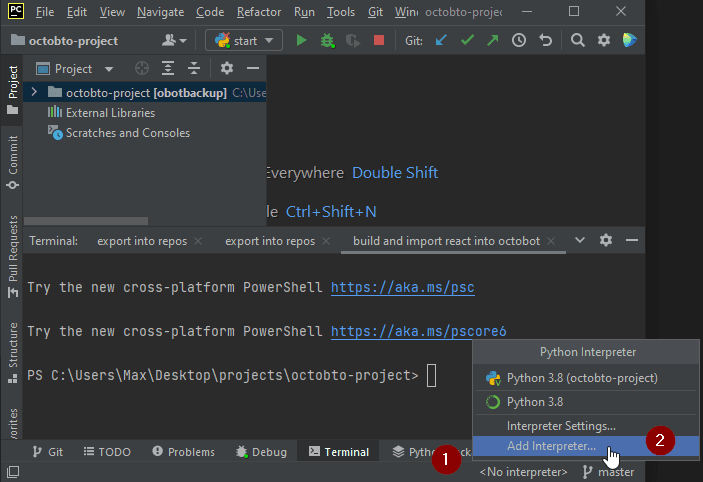The image size is (703, 482).
Task: Show Git history clock icon
Action: coord(519,41)
